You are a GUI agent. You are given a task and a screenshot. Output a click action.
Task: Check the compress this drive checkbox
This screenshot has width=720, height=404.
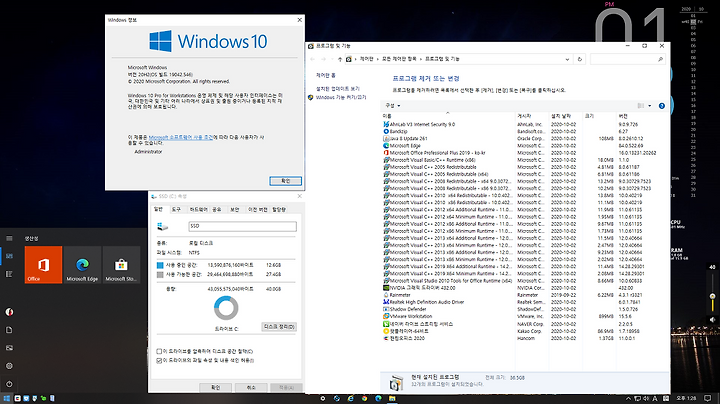coord(159,351)
